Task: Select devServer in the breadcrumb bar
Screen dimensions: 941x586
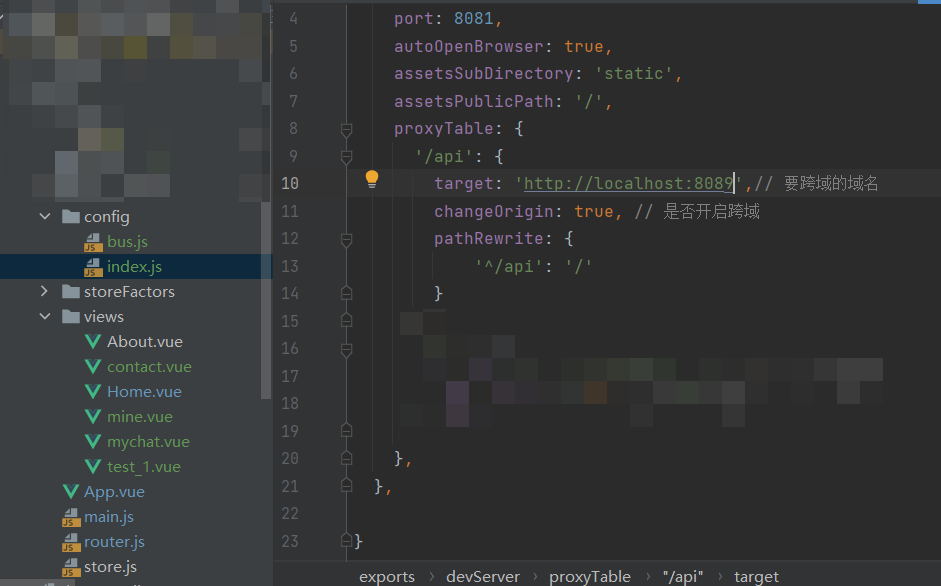Action: coord(483,576)
